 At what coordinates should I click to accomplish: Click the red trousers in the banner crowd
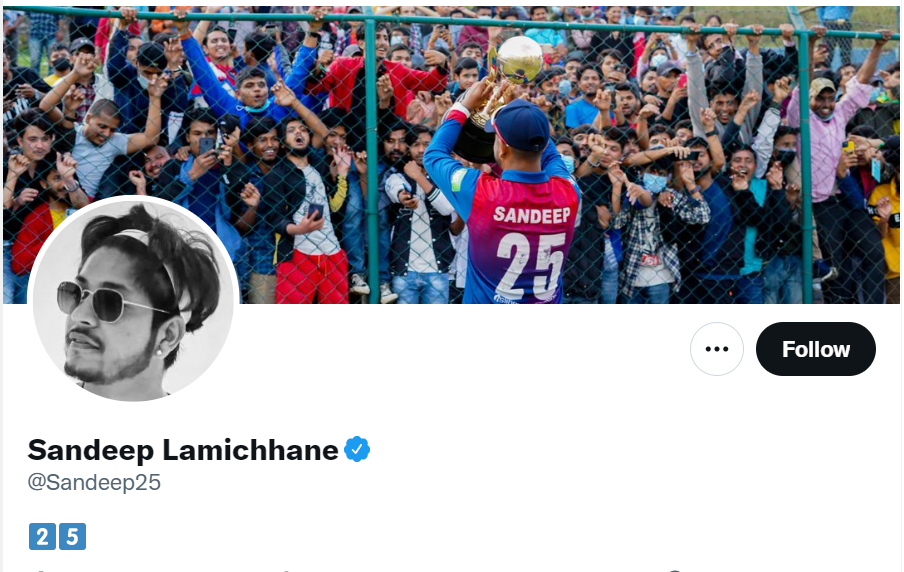312,276
